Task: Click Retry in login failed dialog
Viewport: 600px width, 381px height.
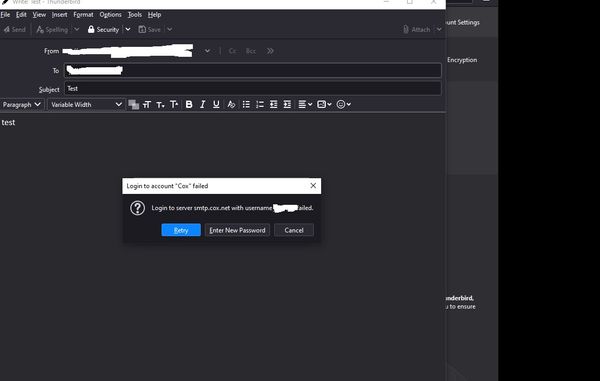Action: point(181,230)
